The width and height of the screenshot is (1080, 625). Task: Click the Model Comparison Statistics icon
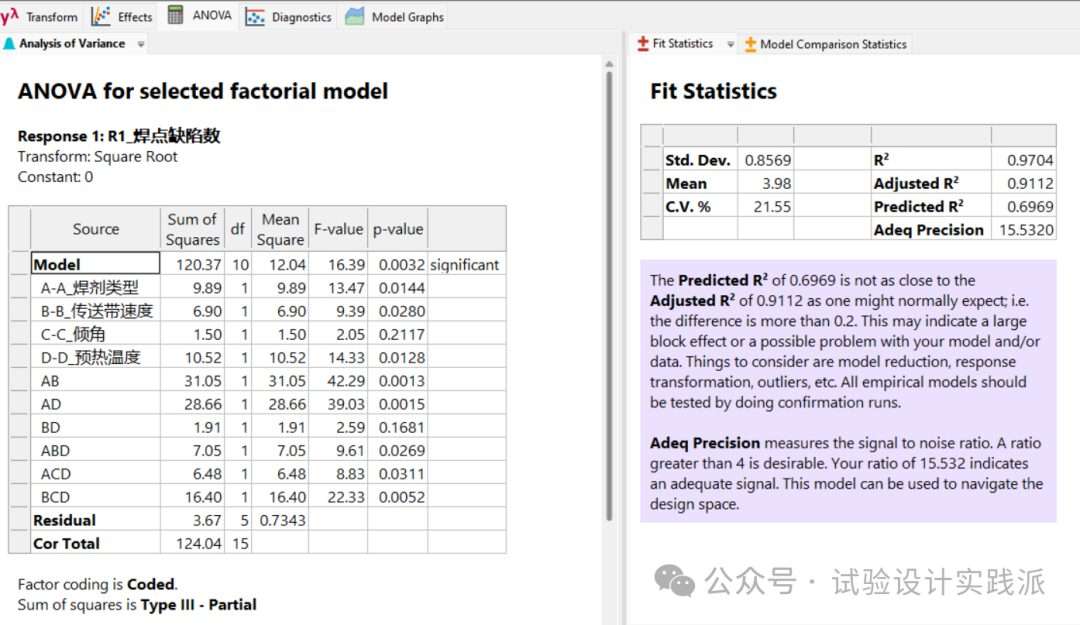click(750, 44)
